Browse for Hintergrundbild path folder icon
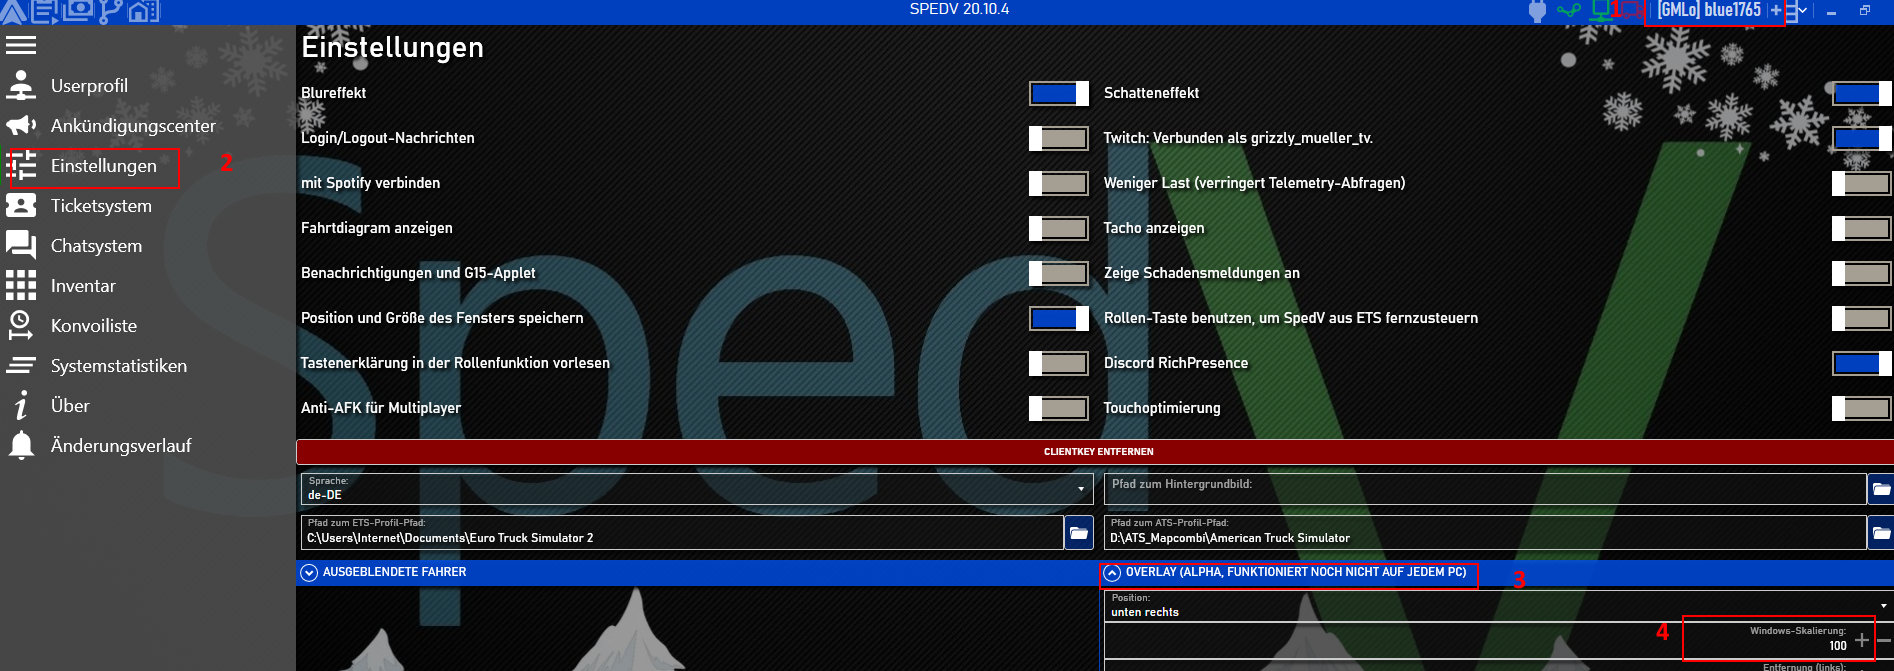1894x671 pixels. click(1881, 489)
